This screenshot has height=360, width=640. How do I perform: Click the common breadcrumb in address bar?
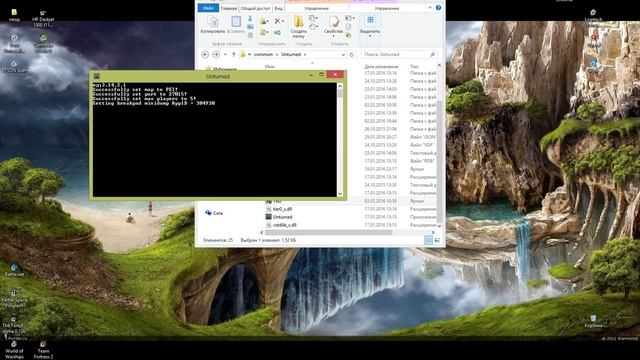263,54
